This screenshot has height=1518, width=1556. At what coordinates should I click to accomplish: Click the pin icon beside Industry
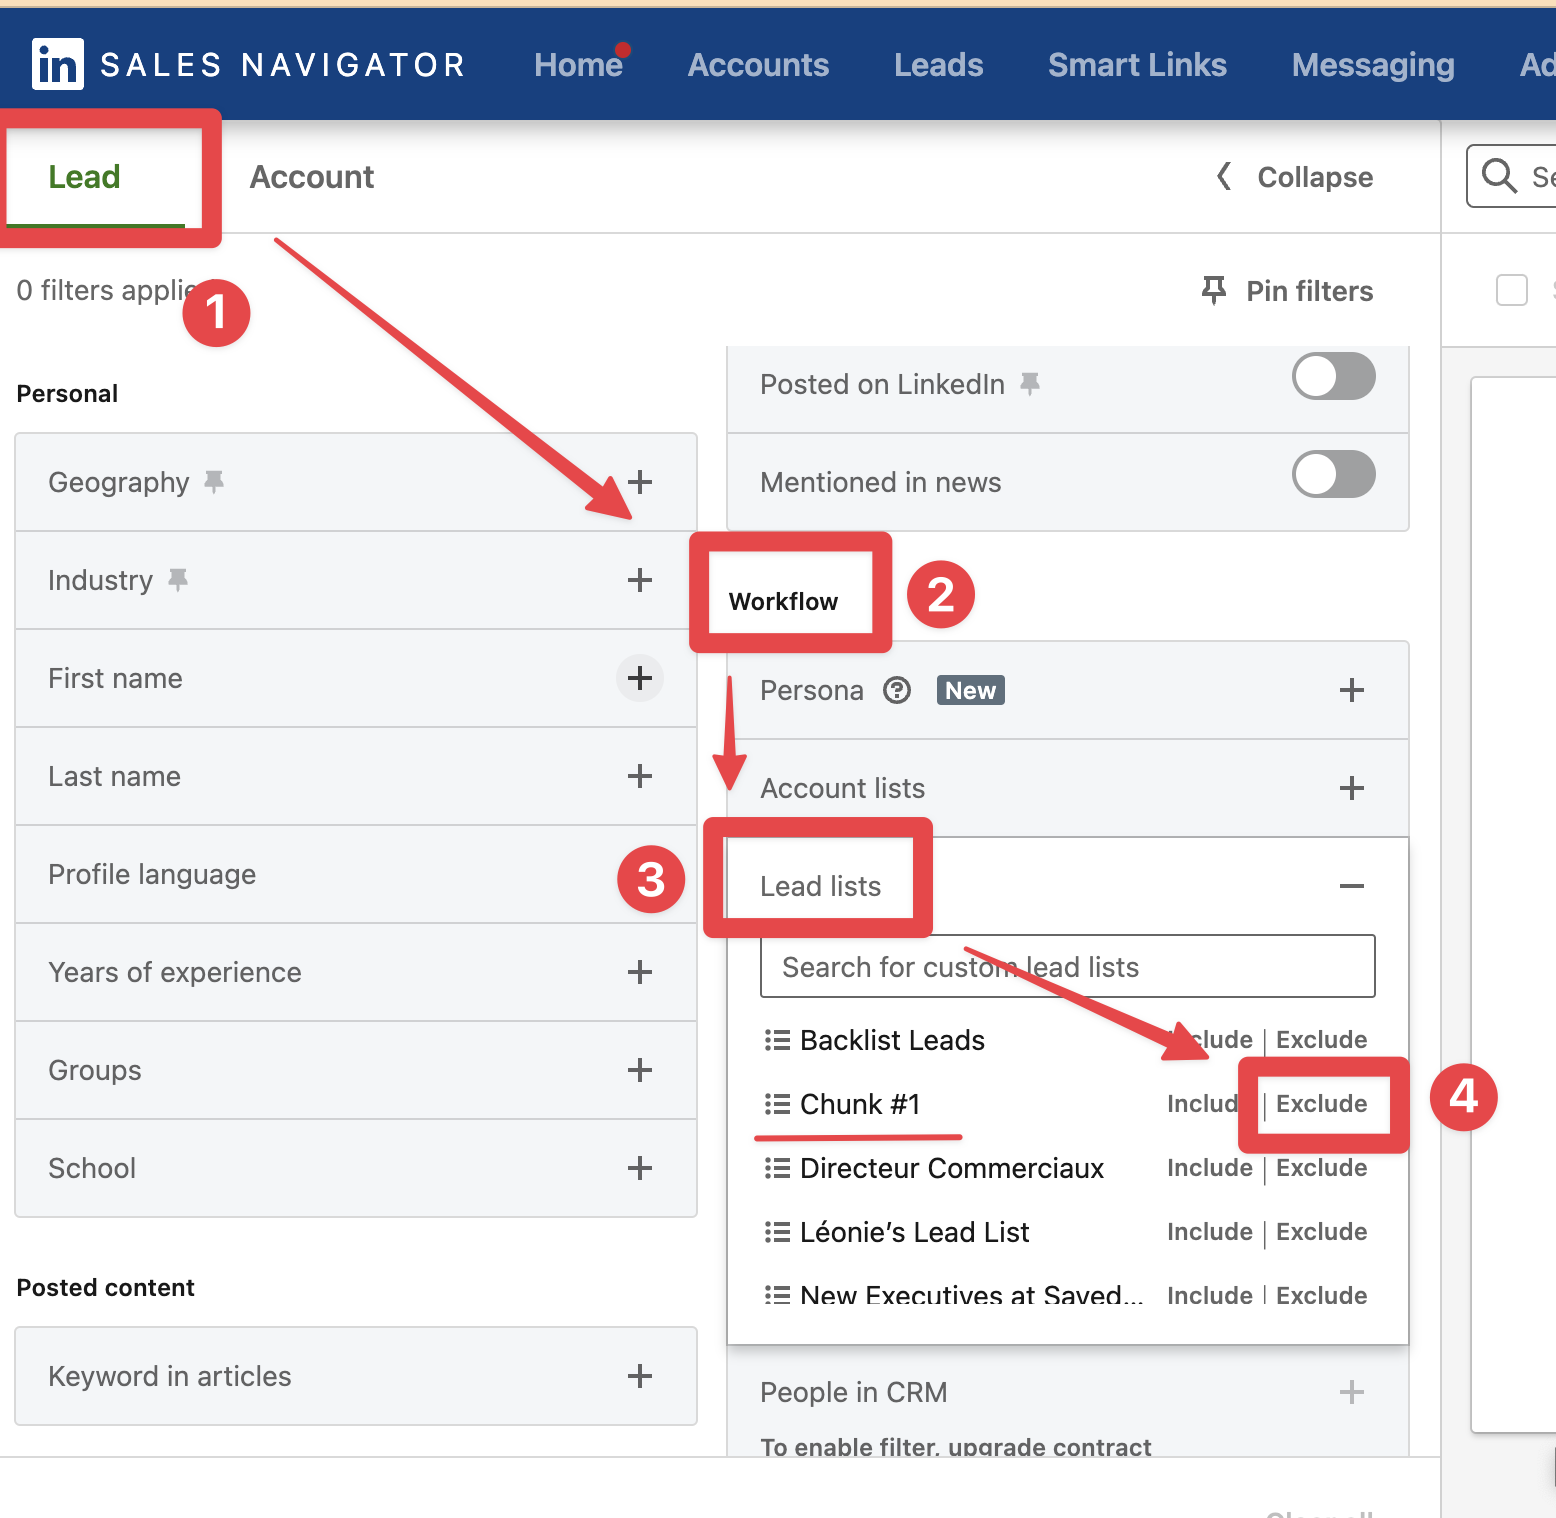[x=178, y=580]
